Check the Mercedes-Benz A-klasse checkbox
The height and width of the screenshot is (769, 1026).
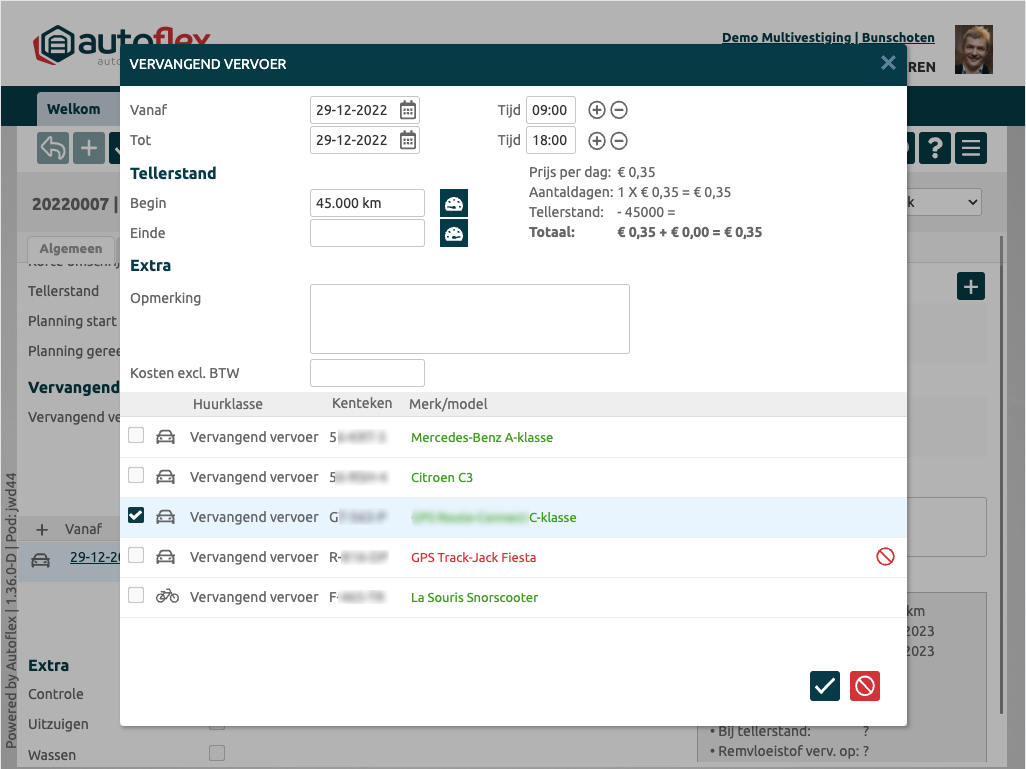click(136, 436)
